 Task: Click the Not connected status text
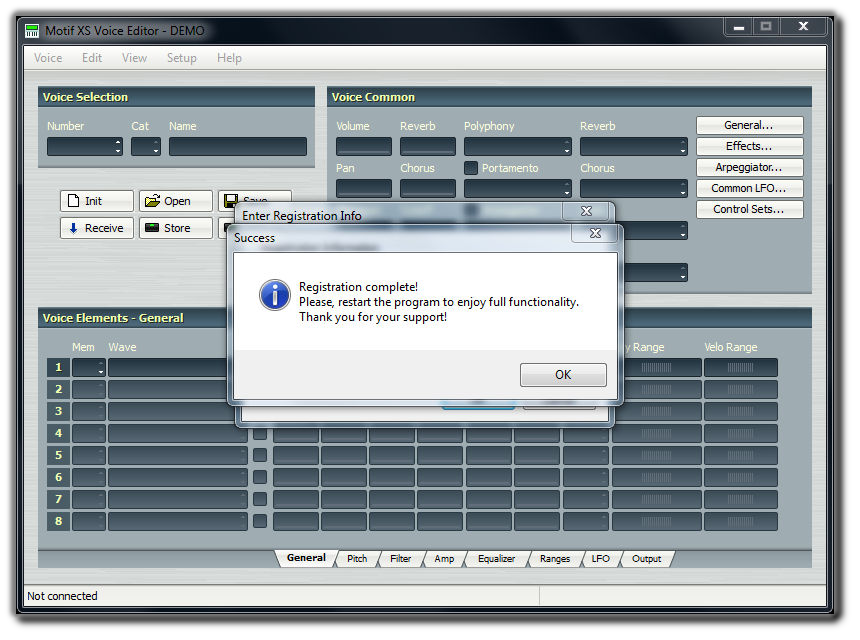(62, 596)
